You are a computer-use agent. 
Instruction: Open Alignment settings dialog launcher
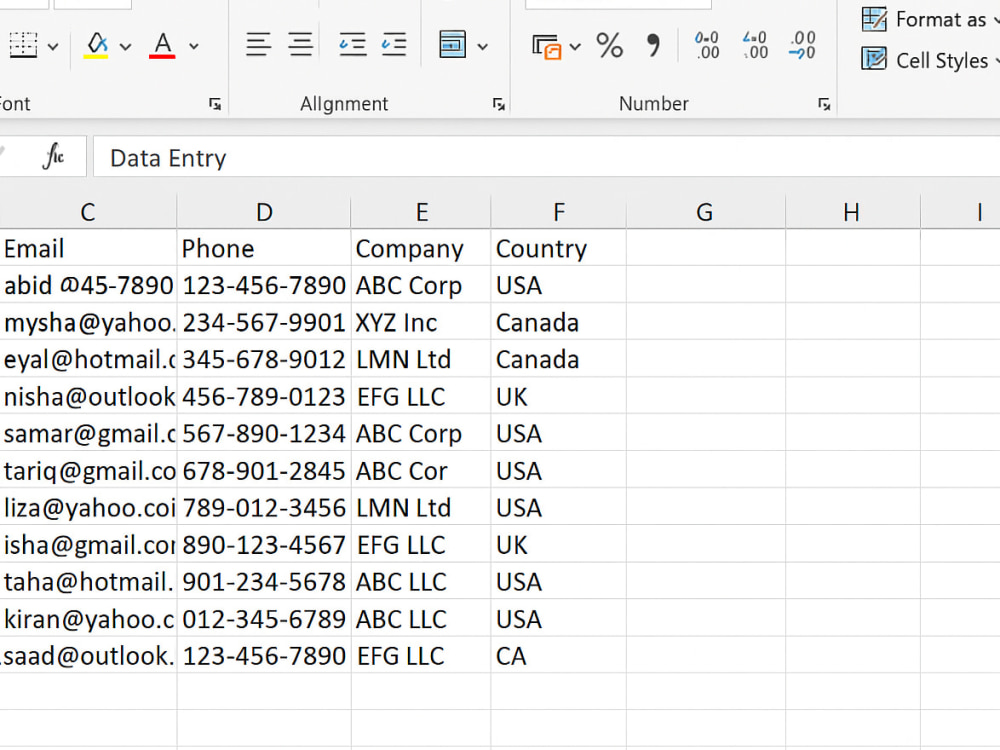[x=499, y=104]
